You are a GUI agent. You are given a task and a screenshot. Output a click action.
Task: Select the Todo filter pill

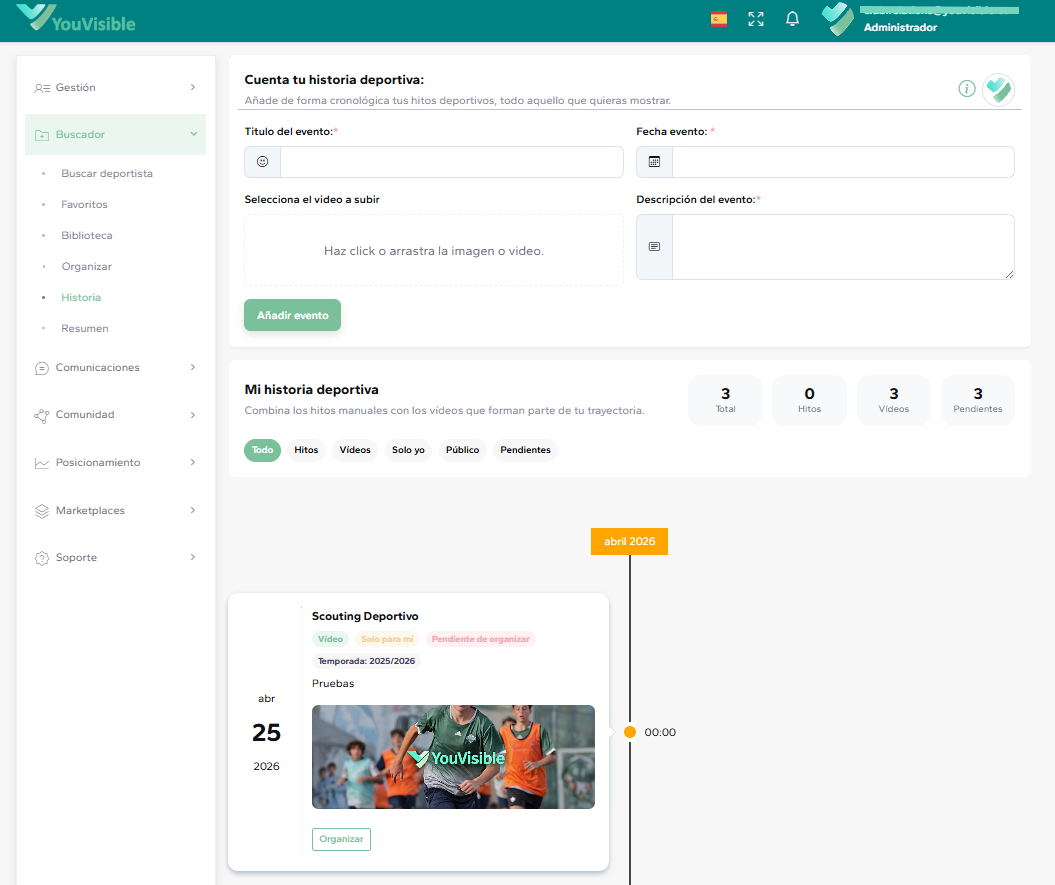(x=262, y=450)
